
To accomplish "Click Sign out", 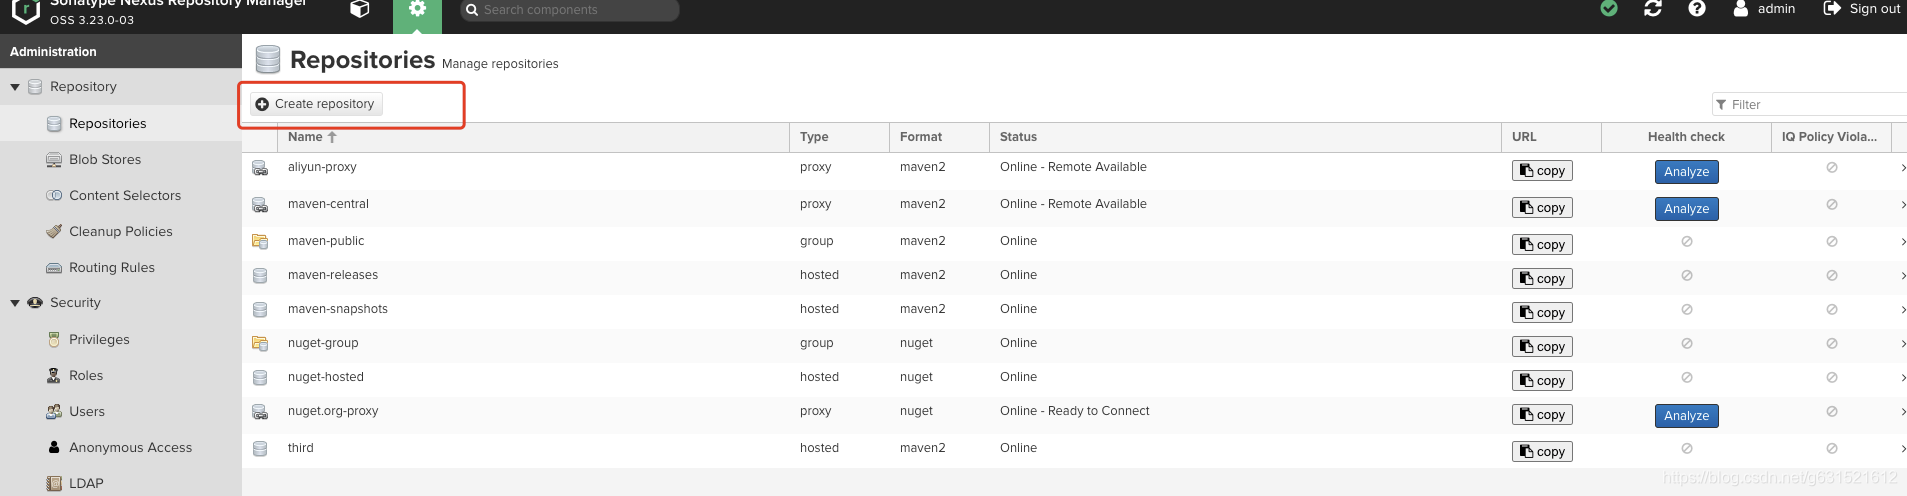I will [1861, 9].
